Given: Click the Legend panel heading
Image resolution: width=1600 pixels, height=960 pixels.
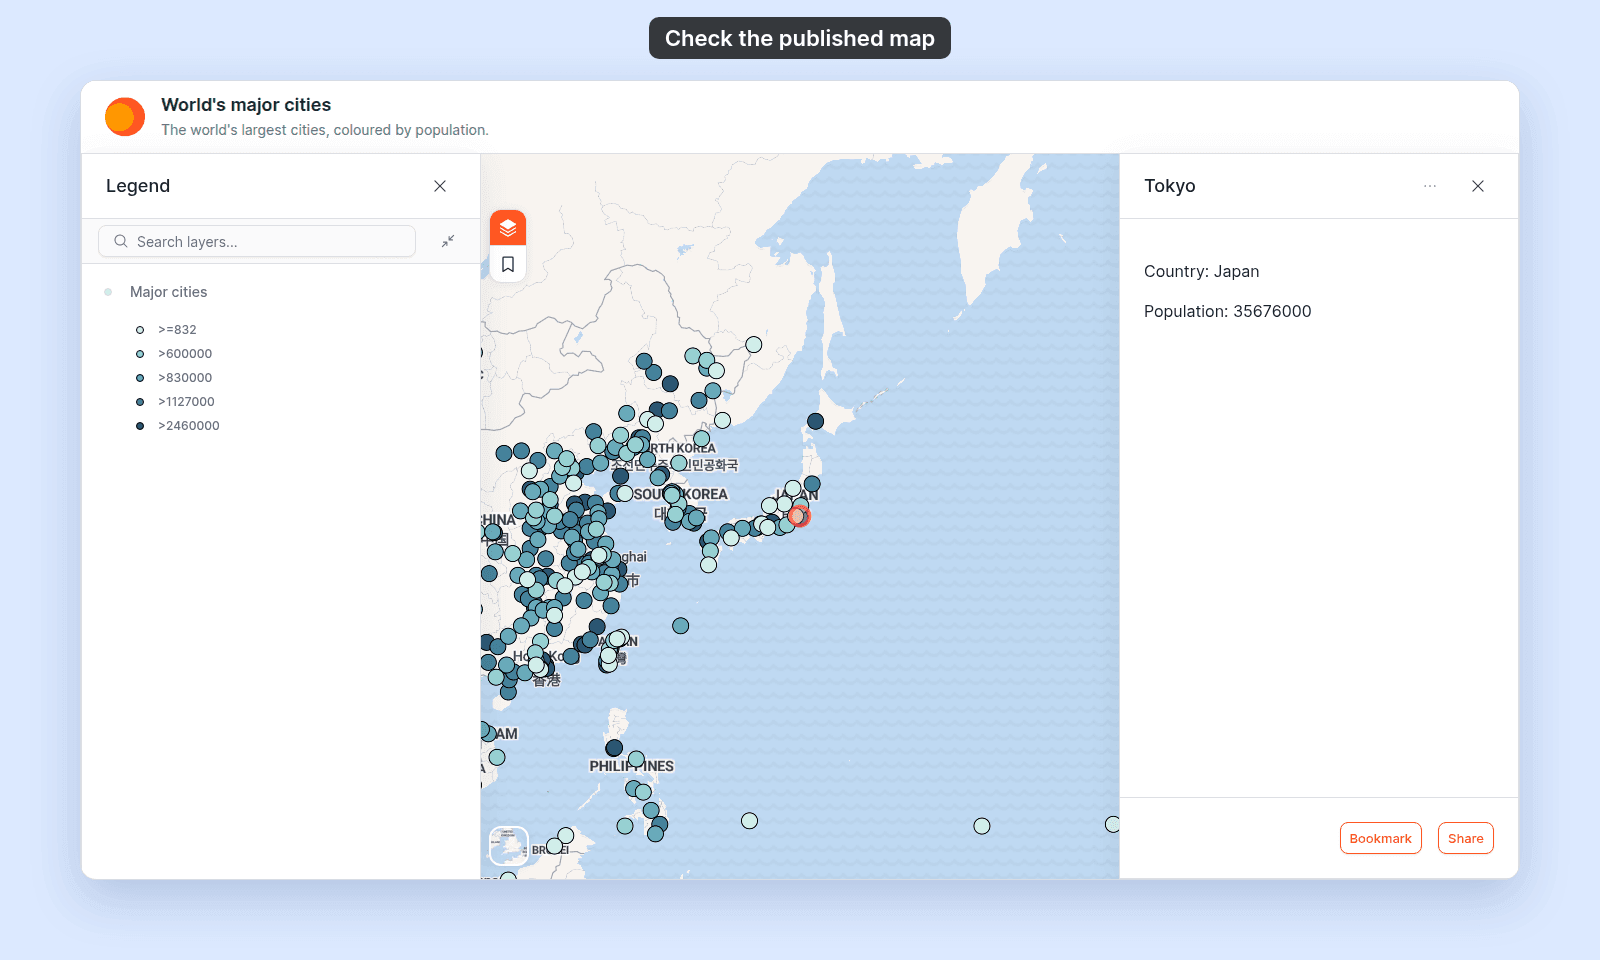Looking at the screenshot, I should tap(138, 186).
